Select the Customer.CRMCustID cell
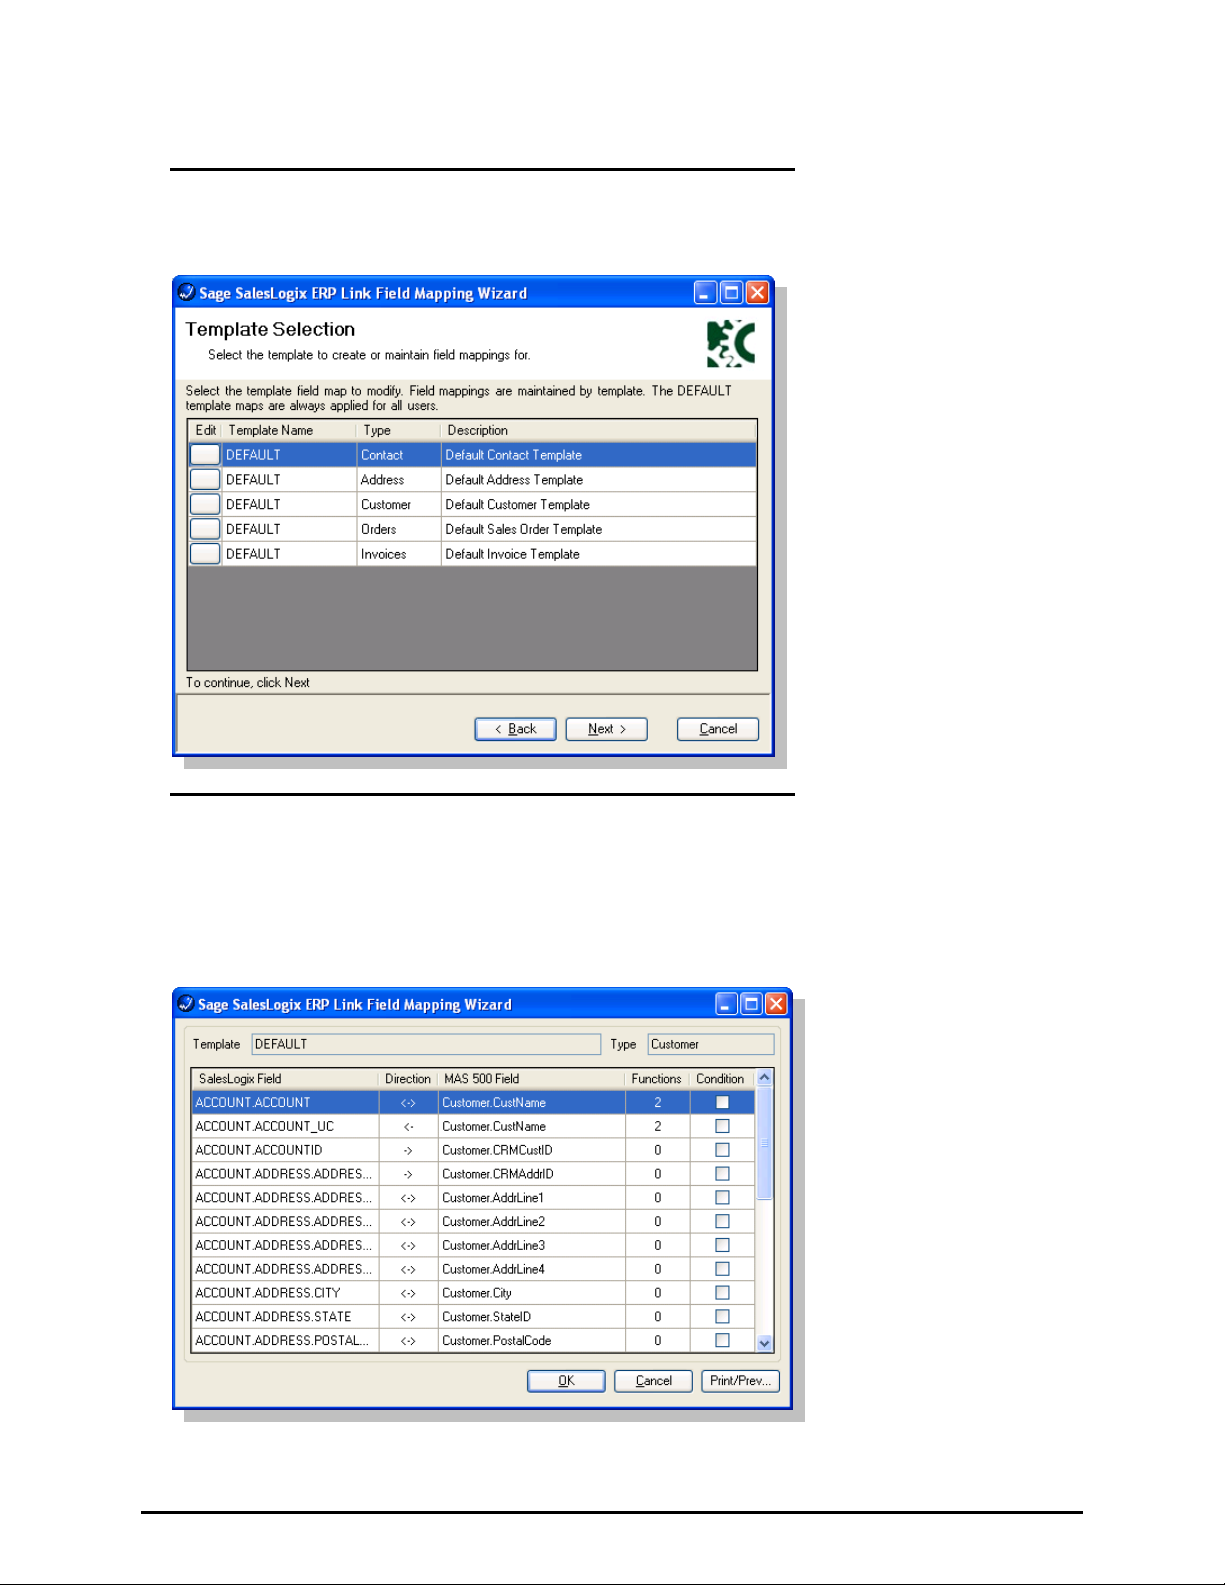Viewport: 1225px width, 1585px height. (x=531, y=1150)
